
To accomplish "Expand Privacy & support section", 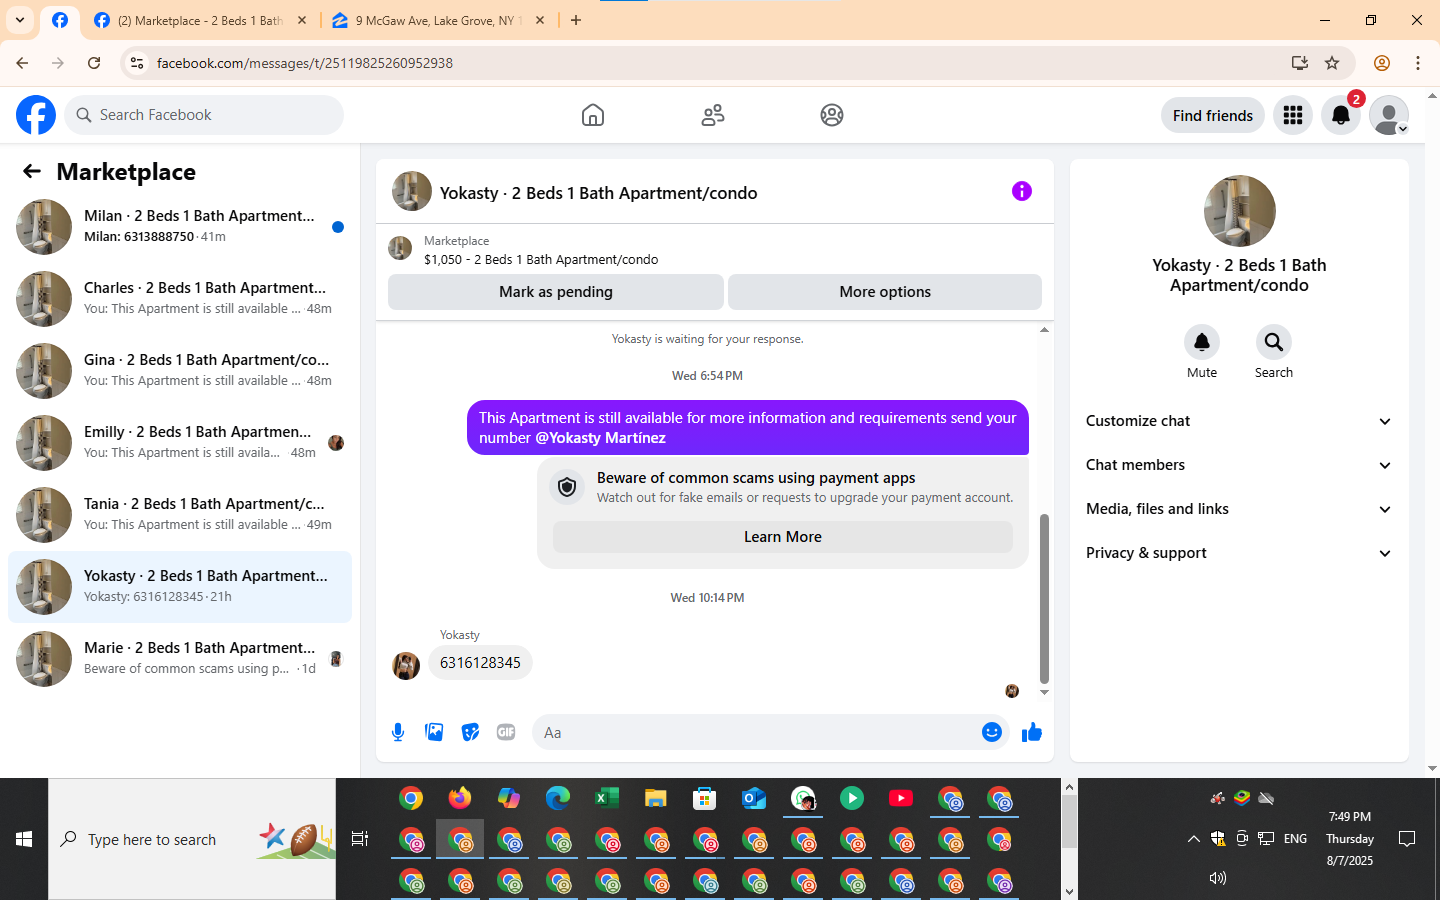I will coord(1239,553).
